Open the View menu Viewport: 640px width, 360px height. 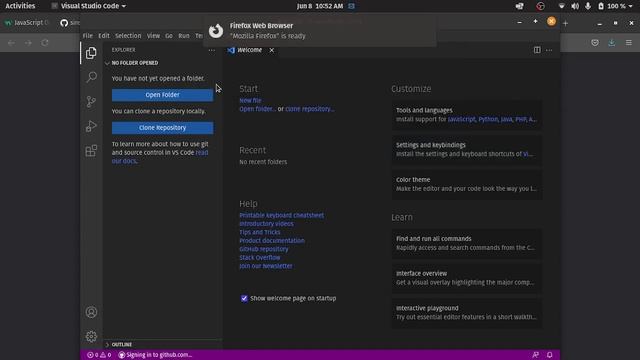[x=153, y=36]
